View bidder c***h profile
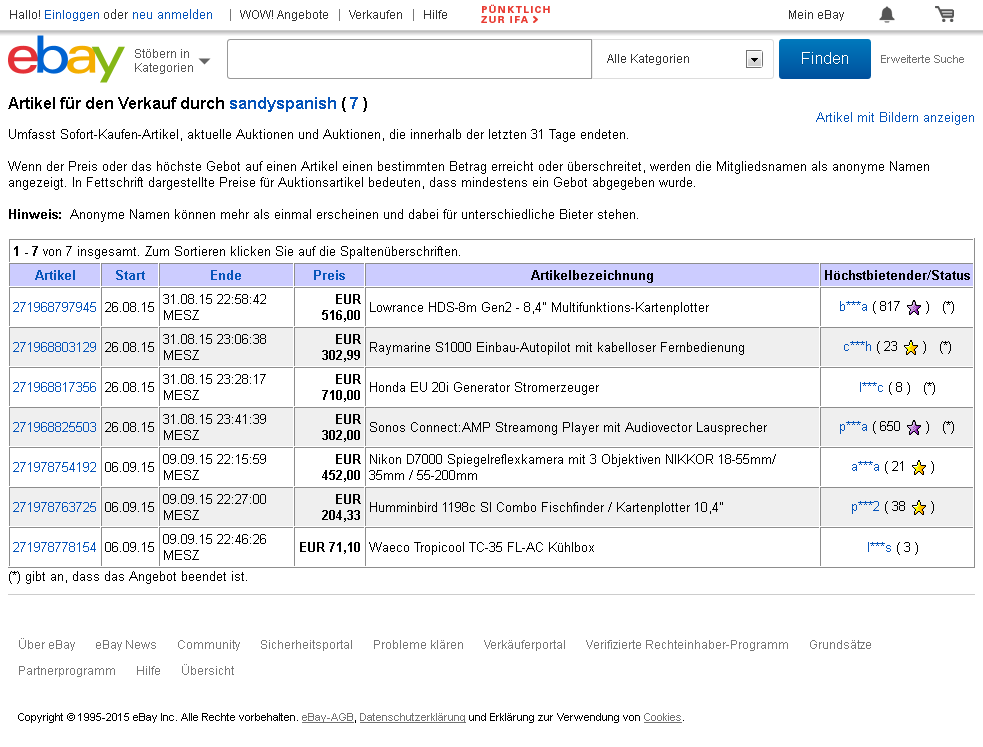The image size is (983, 747). tap(857, 347)
